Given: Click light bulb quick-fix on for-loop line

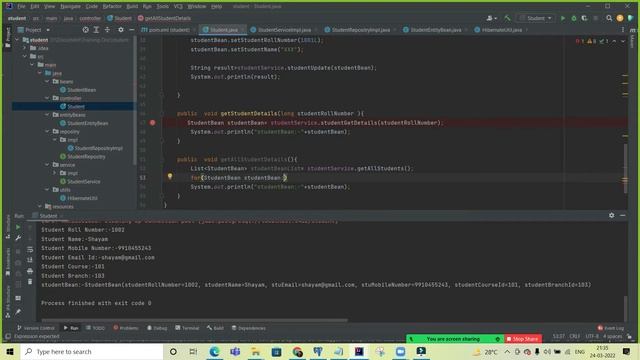Looking at the screenshot, I should click(170, 176).
